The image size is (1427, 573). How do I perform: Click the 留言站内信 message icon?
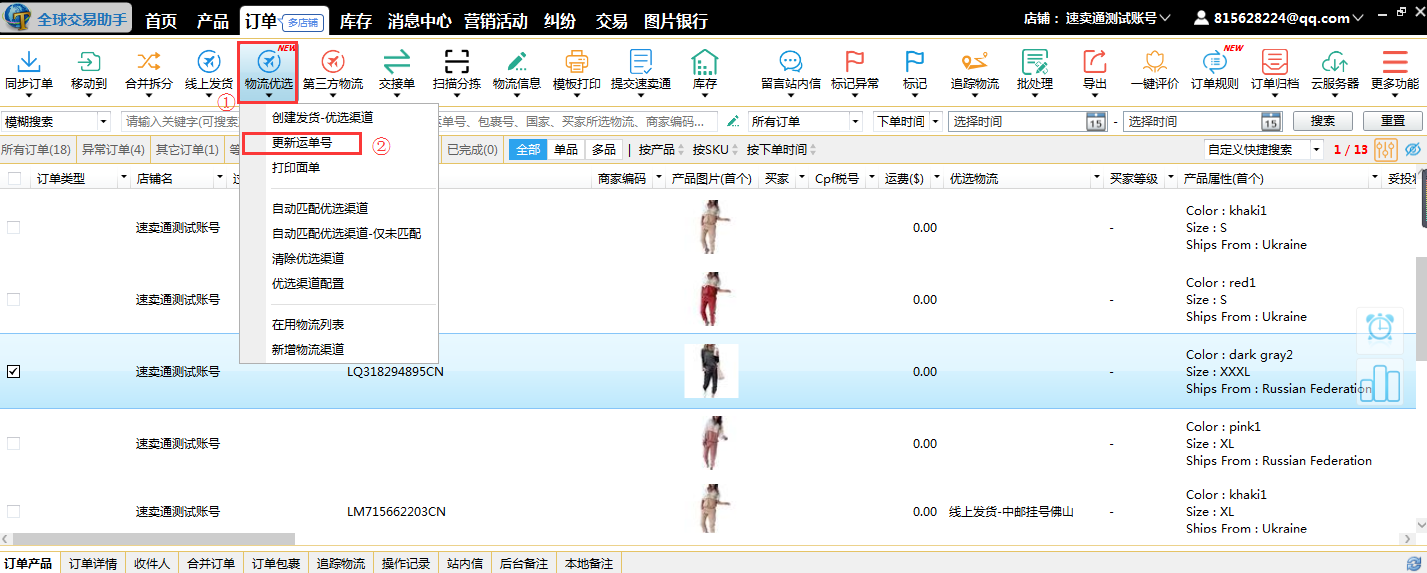791,61
